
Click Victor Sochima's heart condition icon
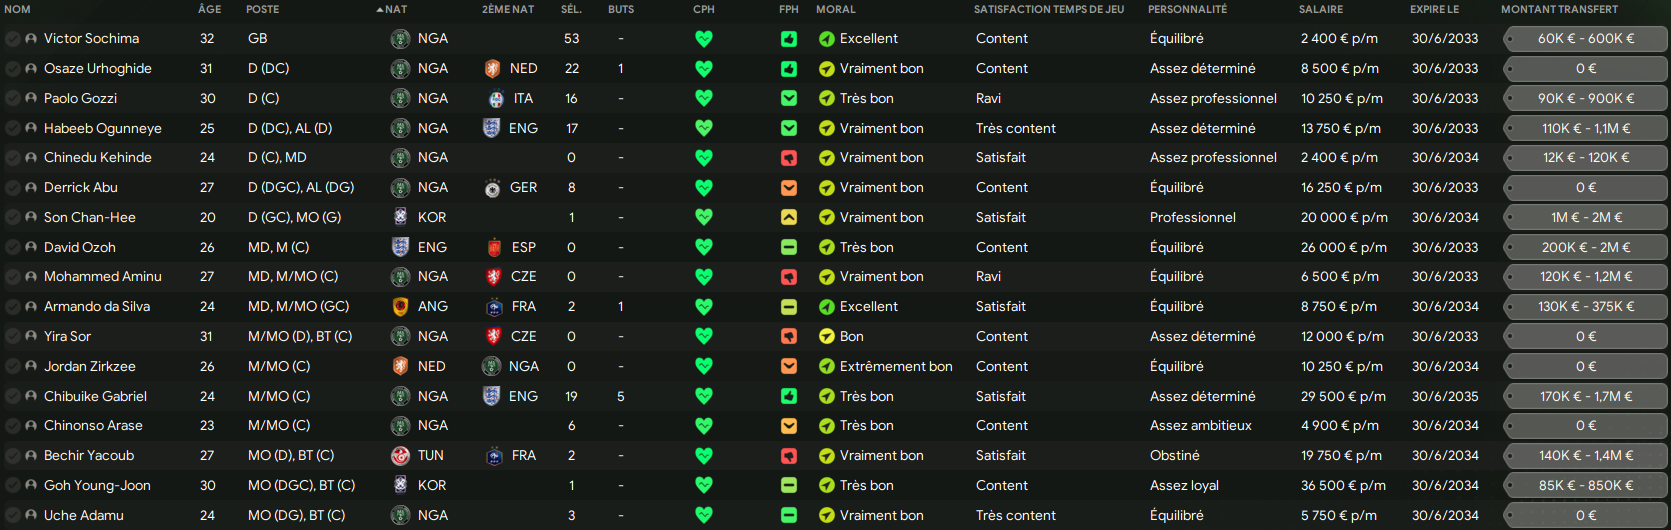point(704,39)
